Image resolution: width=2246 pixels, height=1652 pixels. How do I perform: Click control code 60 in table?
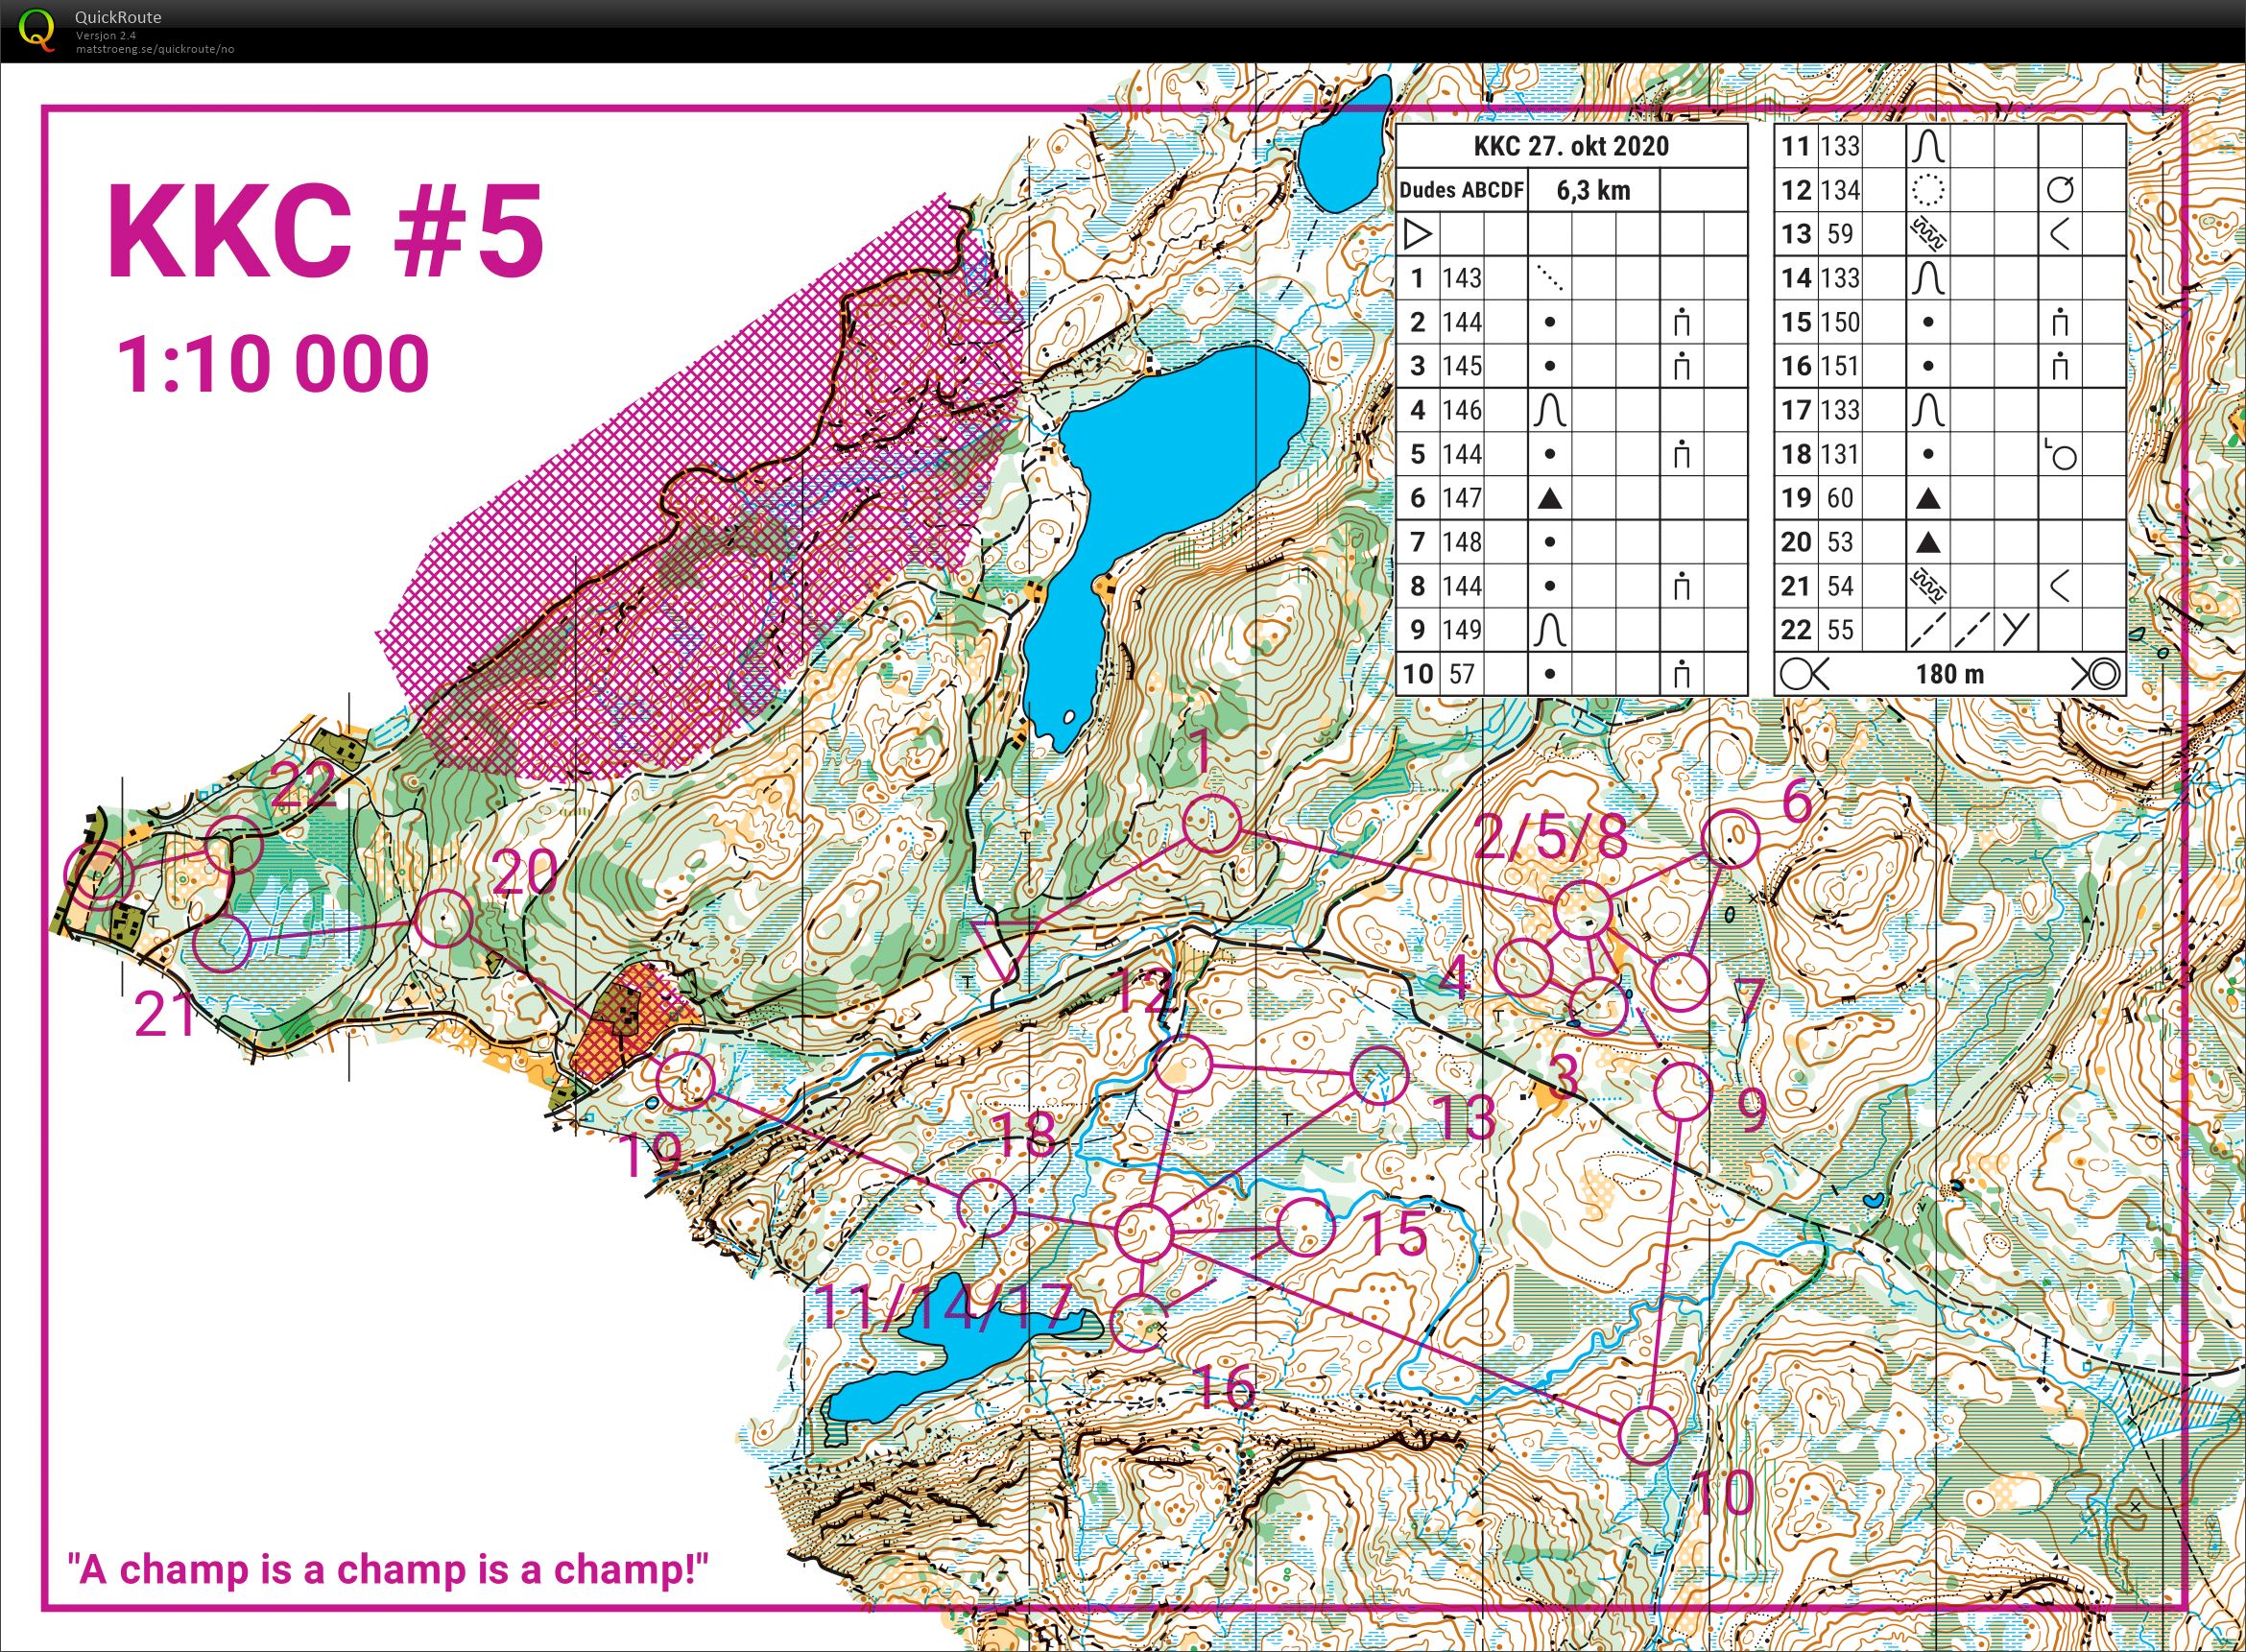(x=1840, y=498)
